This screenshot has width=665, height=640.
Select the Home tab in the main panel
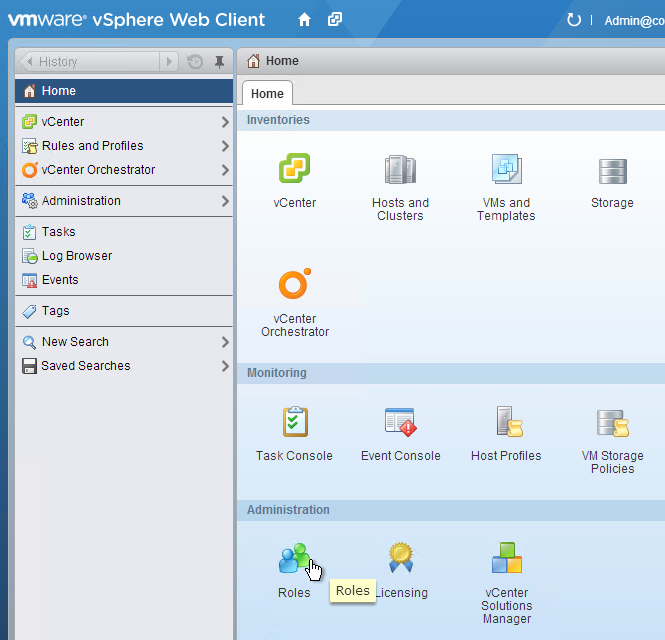click(267, 93)
